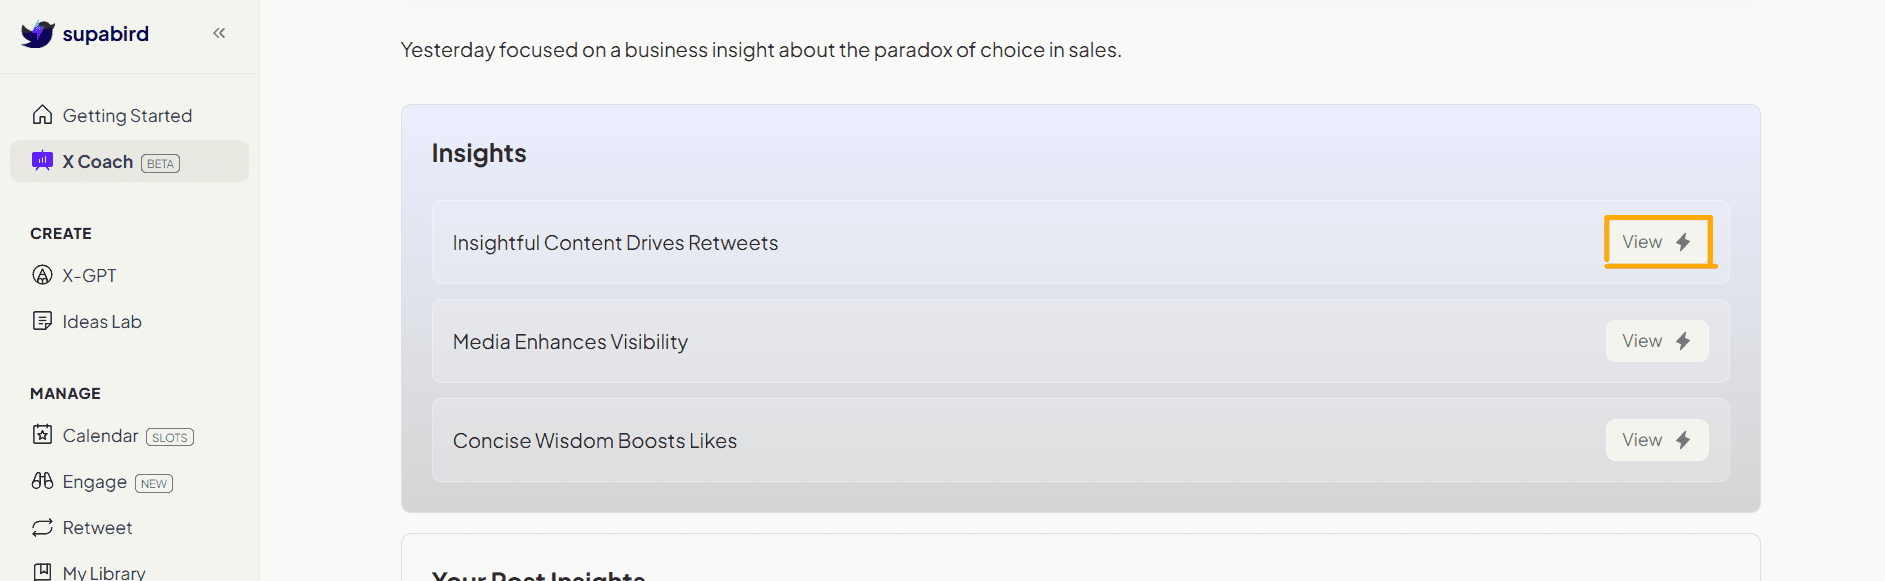The image size is (1885, 581).
Task: Click the Engage binoculars icon
Action: [42, 481]
